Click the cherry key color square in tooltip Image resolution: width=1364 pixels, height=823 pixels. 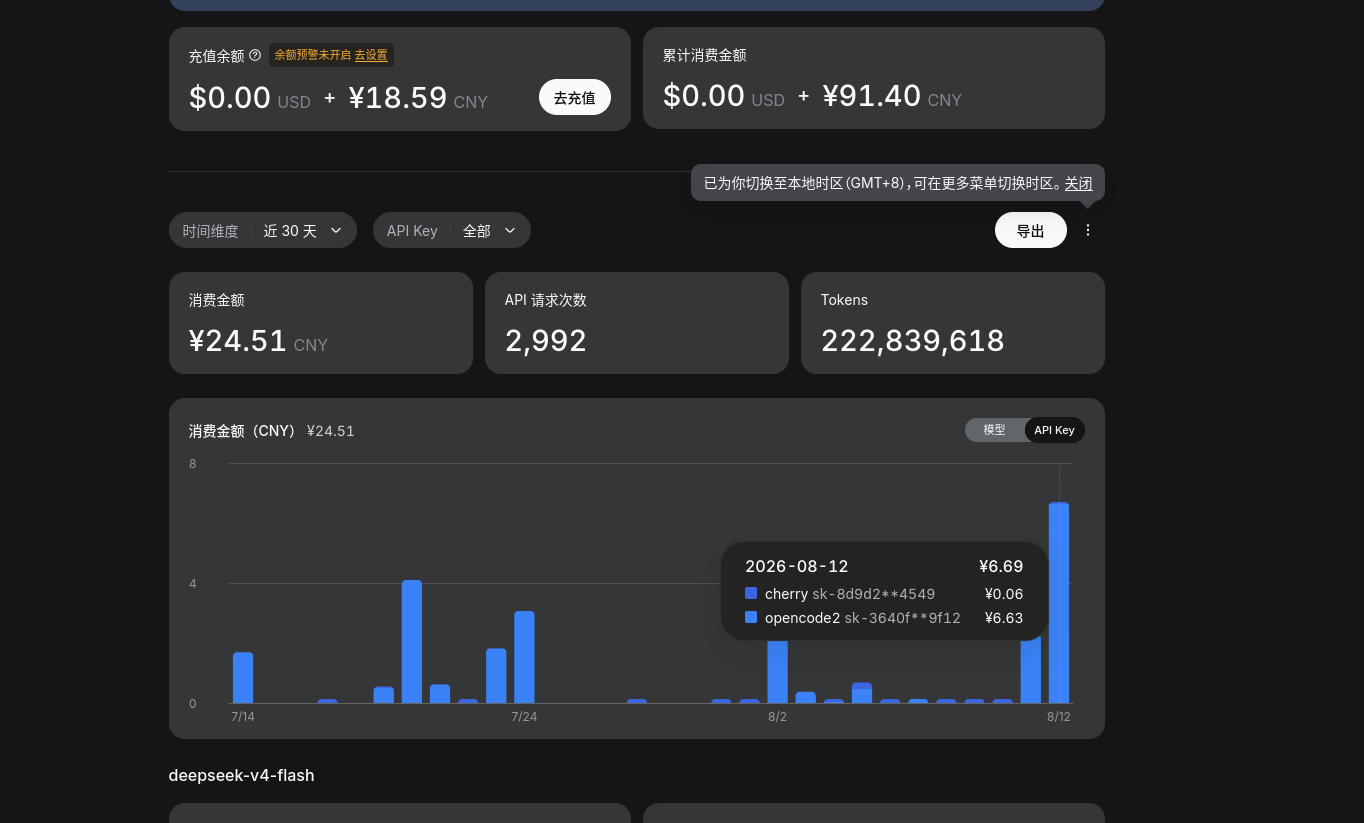click(751, 593)
